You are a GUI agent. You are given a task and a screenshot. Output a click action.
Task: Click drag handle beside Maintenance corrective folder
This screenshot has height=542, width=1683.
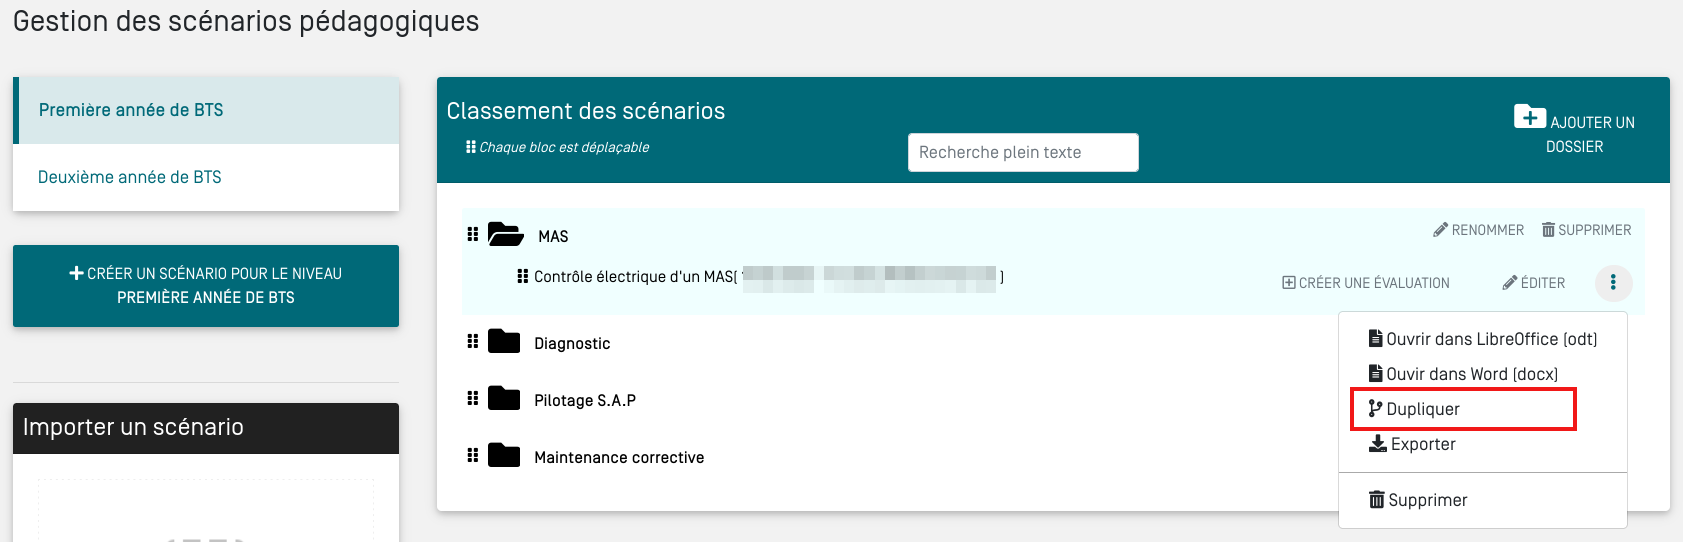(x=473, y=456)
